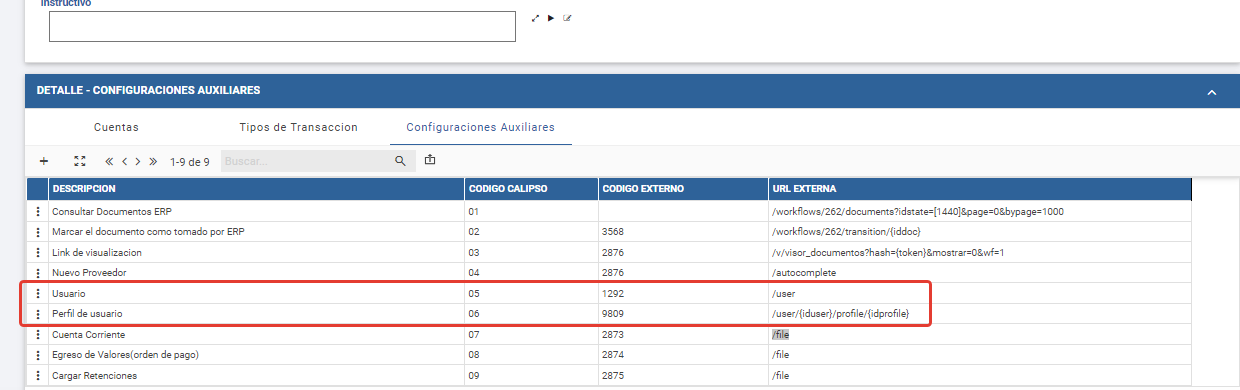Edit the Instructivo with the pencil icon
1240x390 pixels.
(567, 18)
